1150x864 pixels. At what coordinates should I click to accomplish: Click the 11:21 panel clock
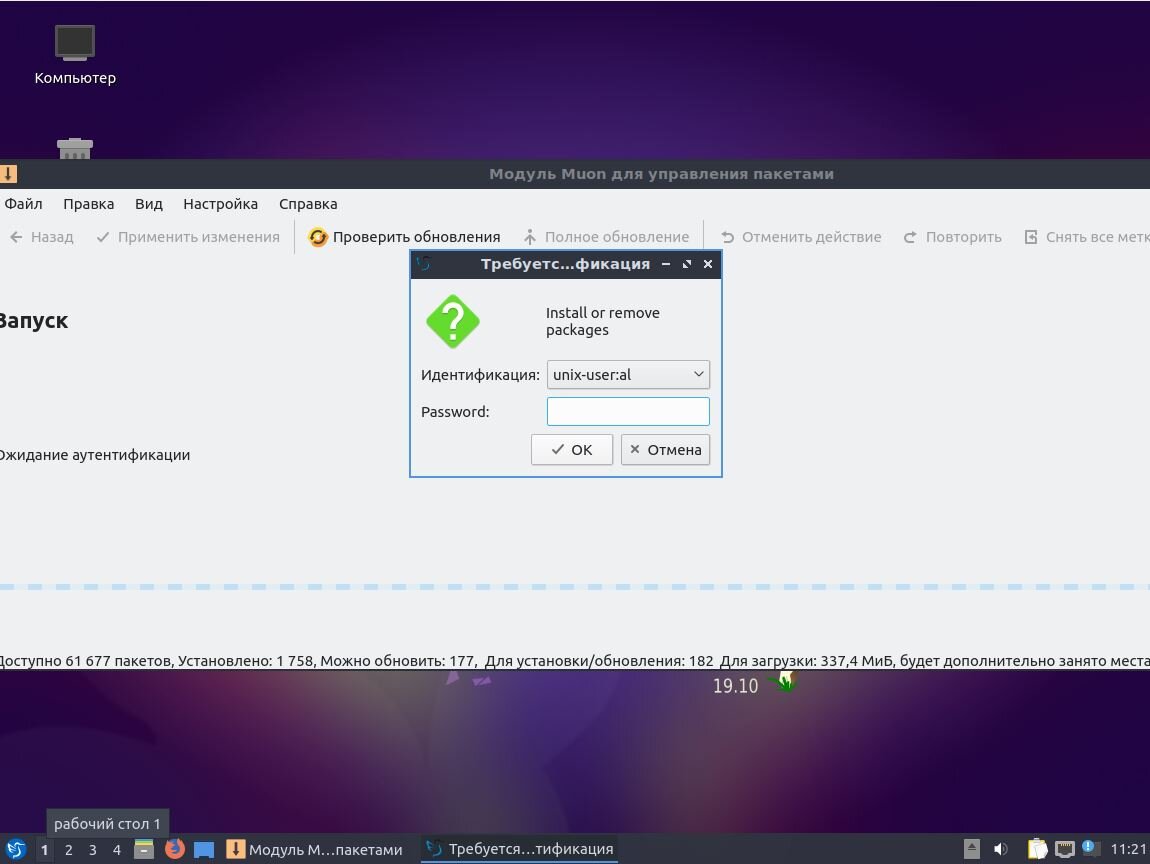click(1128, 849)
